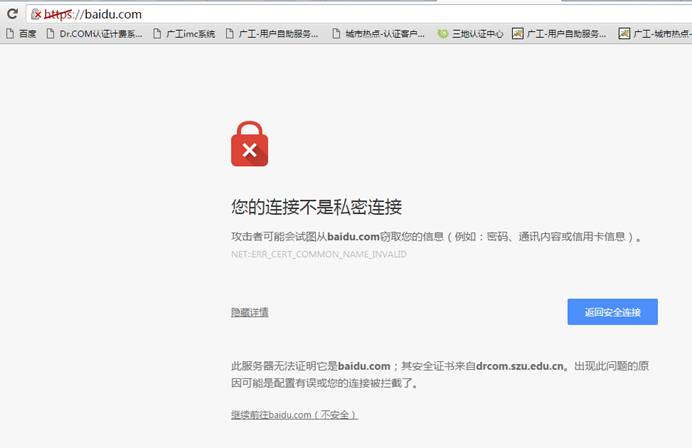This screenshot has height=448, width=692.
Task: Click the heading 您的连接不是私密连接
Action: click(x=316, y=207)
